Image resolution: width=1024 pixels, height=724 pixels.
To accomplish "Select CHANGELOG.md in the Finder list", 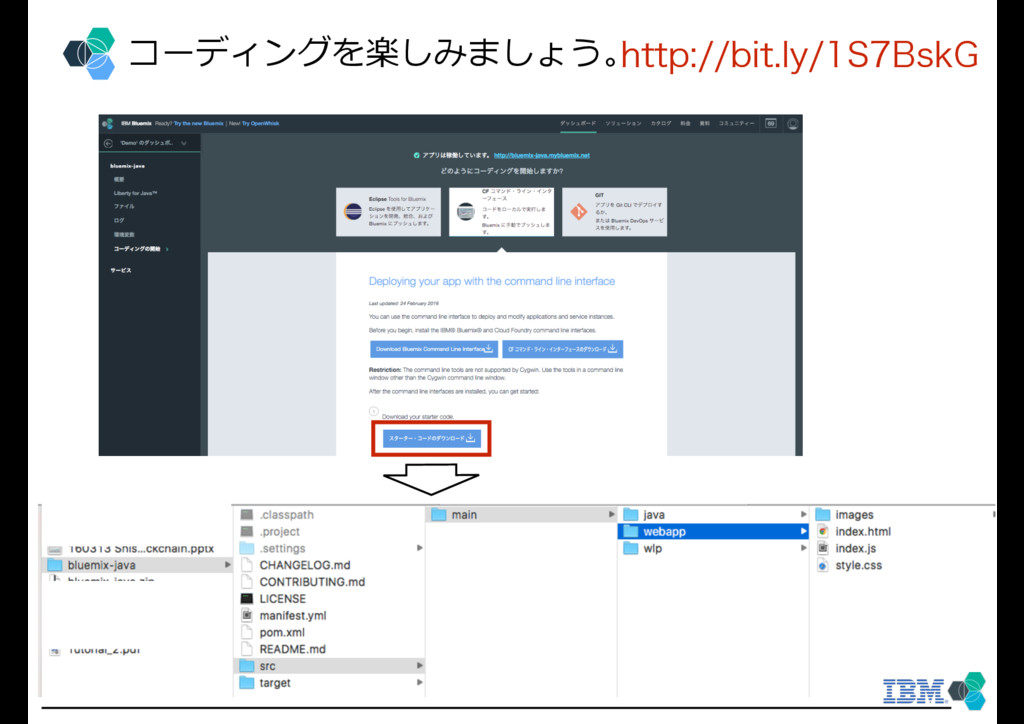I will click(x=305, y=565).
